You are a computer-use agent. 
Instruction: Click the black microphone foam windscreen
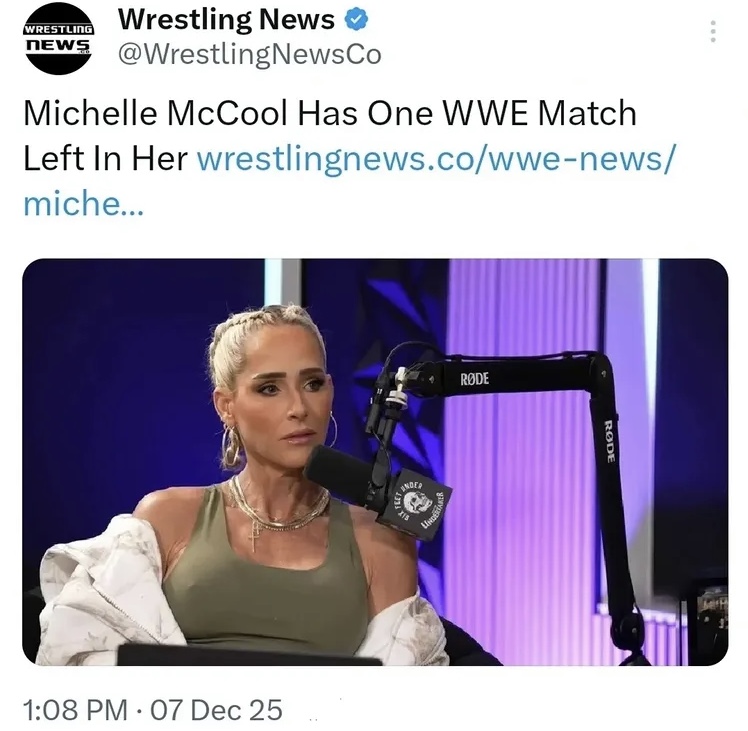point(337,473)
